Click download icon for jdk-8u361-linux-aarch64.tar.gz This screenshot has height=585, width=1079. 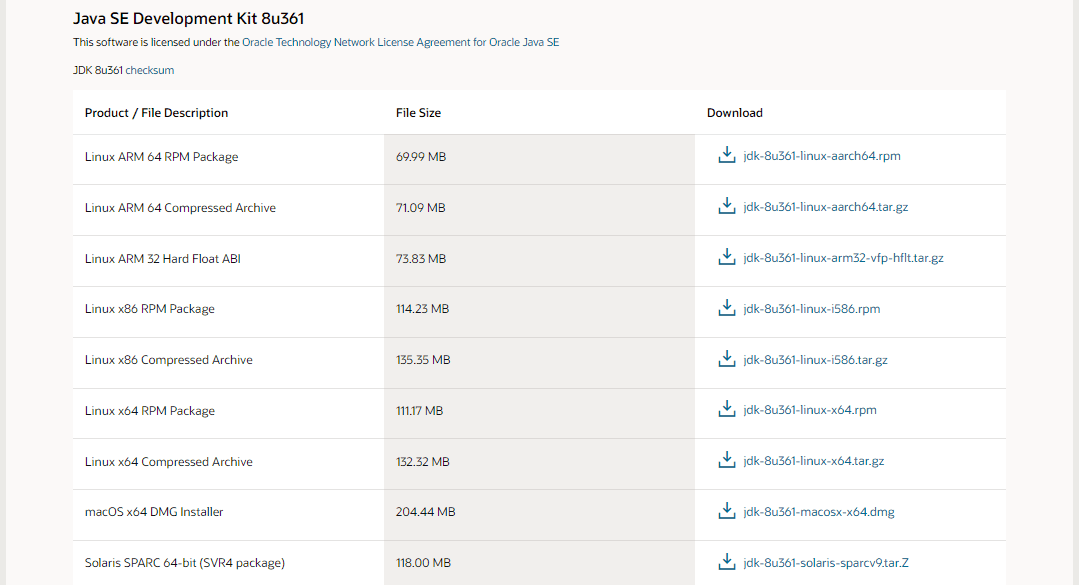[x=727, y=206]
